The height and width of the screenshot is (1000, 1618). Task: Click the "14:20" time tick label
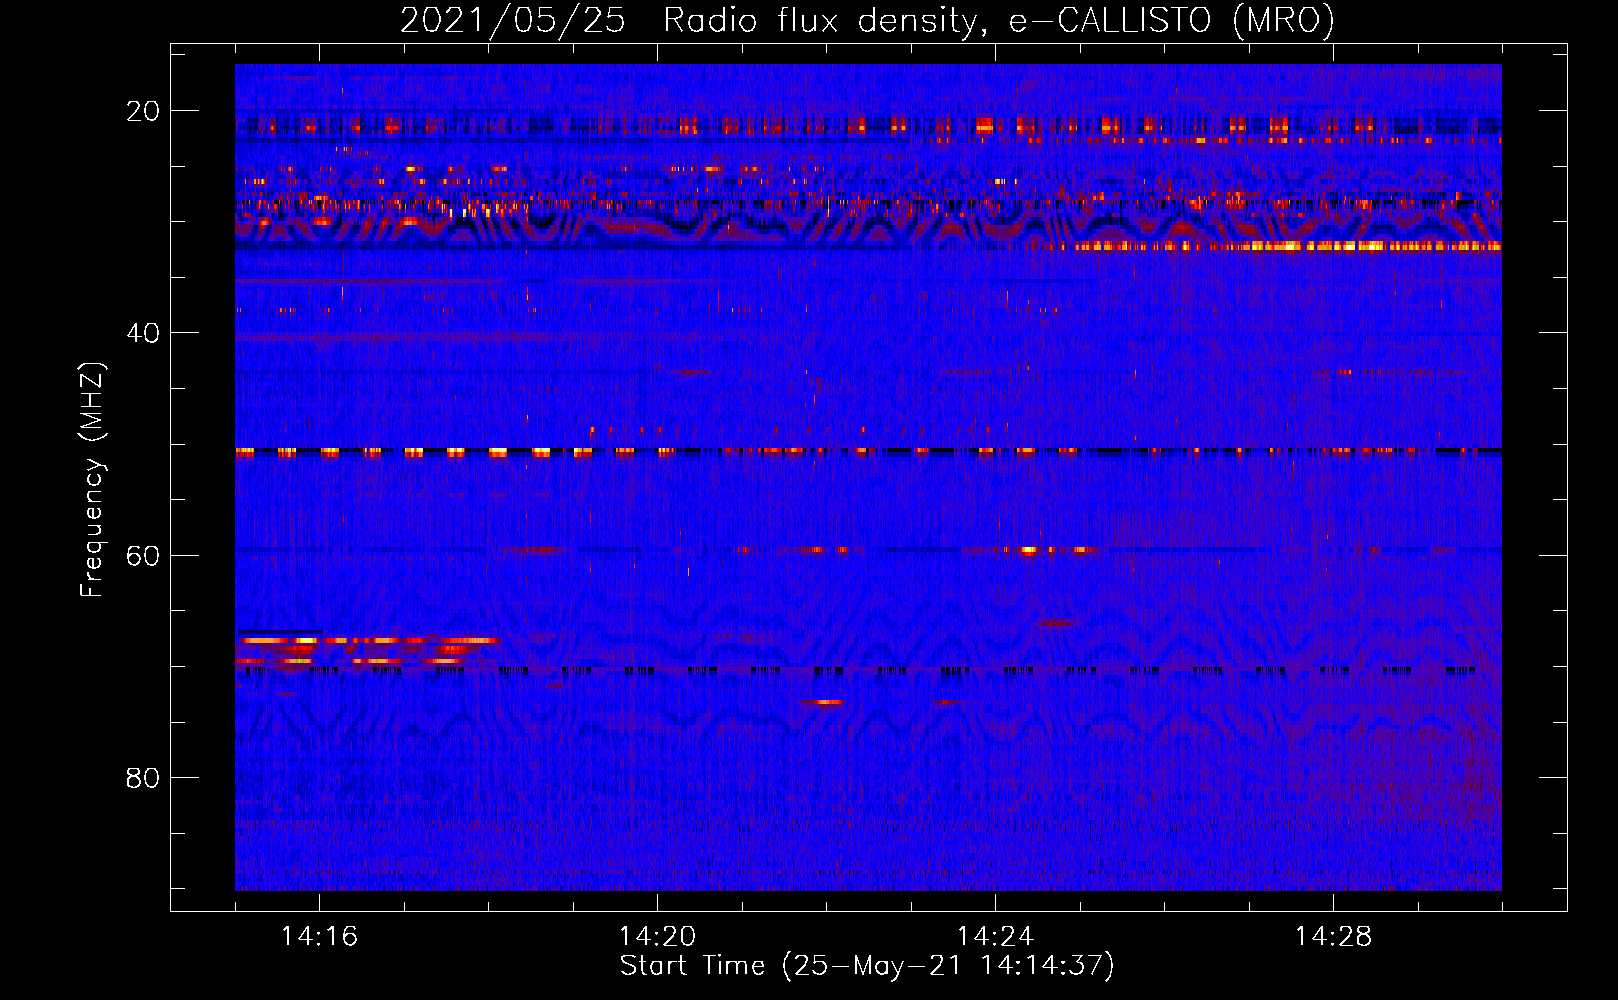click(657, 937)
